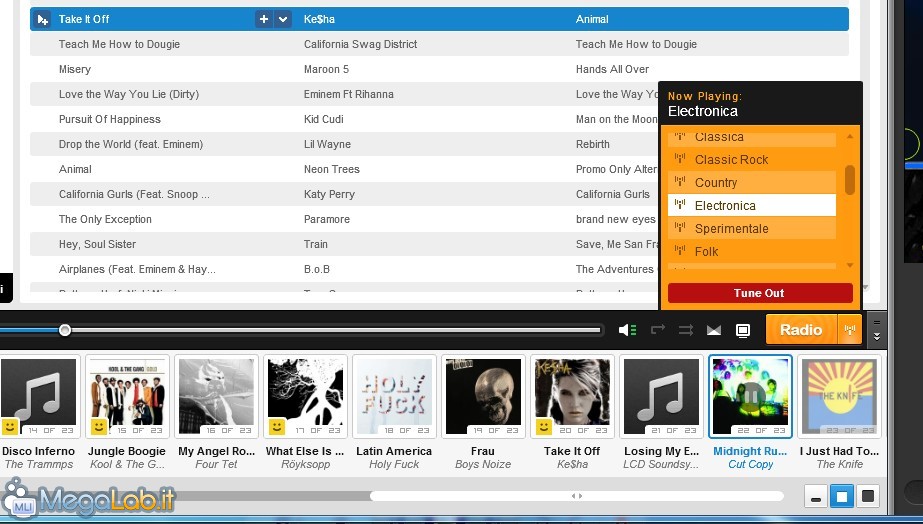The image size is (923, 524).
Task: Click smiley icon on Disco Inferno
Action: 10,426
